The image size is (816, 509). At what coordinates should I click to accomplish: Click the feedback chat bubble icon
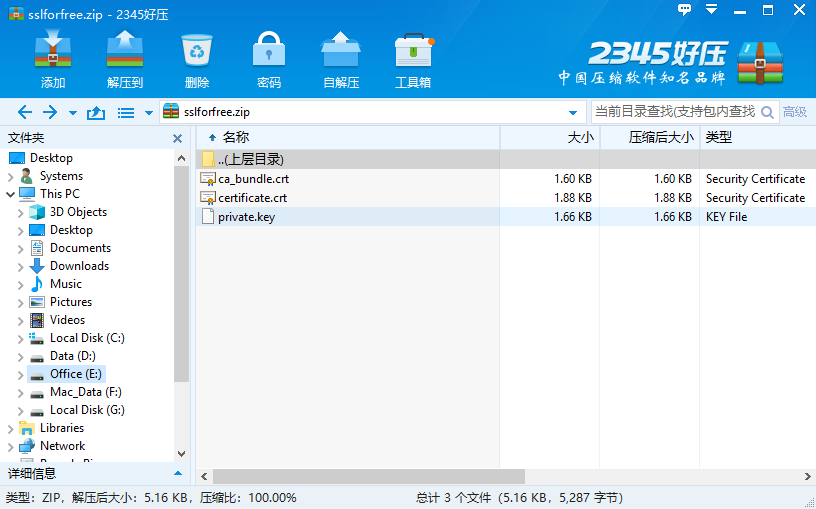684,9
